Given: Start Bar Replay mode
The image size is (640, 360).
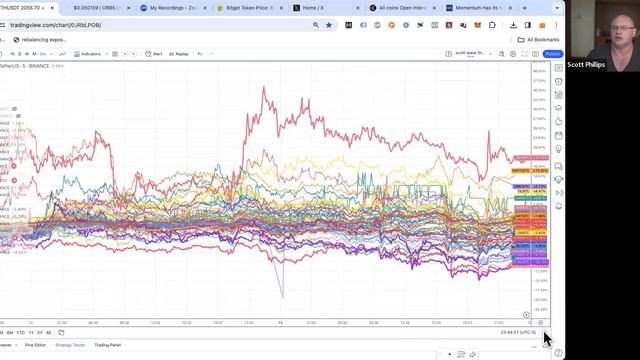Looking at the screenshot, I should click(x=179, y=54).
